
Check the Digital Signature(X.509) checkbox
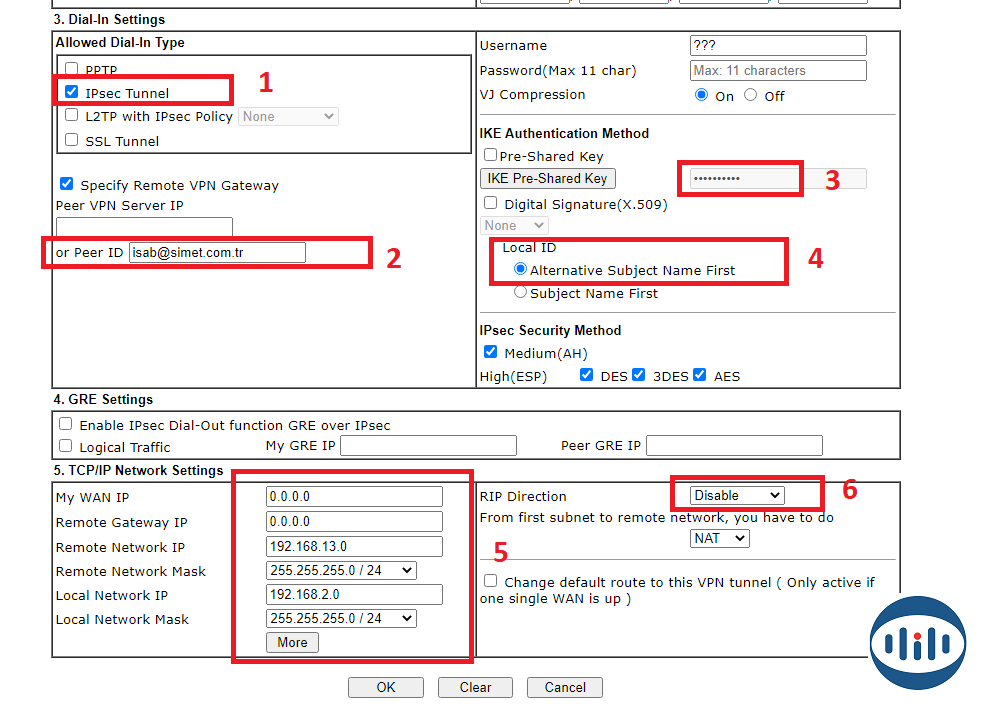[490, 203]
